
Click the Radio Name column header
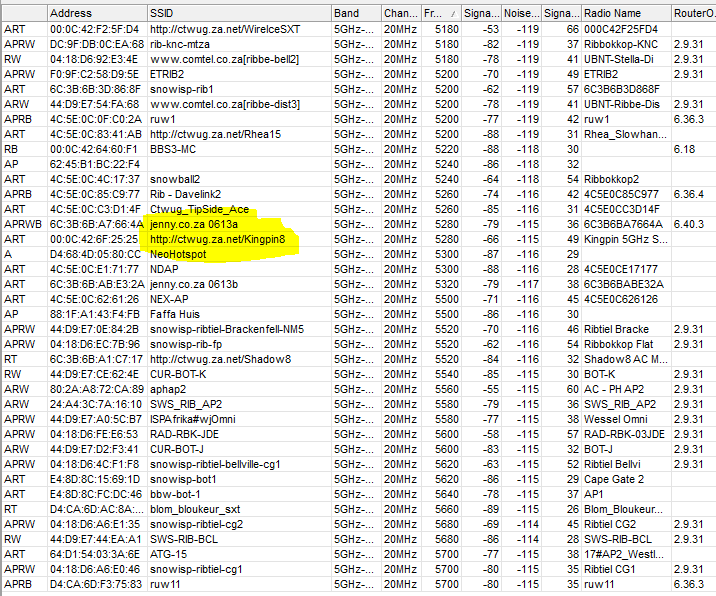coord(624,13)
